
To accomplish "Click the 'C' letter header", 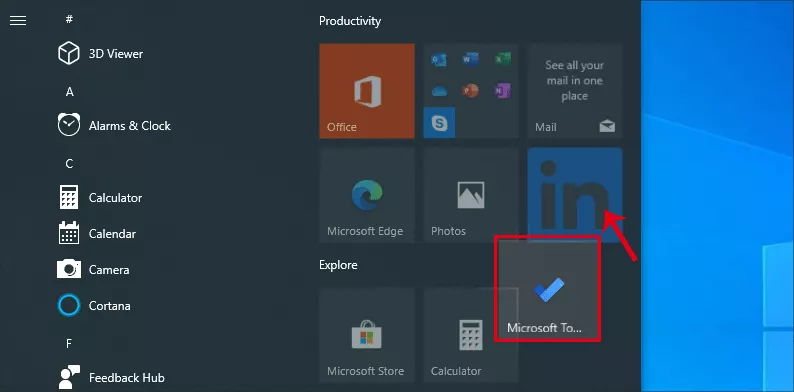I will (x=69, y=164).
